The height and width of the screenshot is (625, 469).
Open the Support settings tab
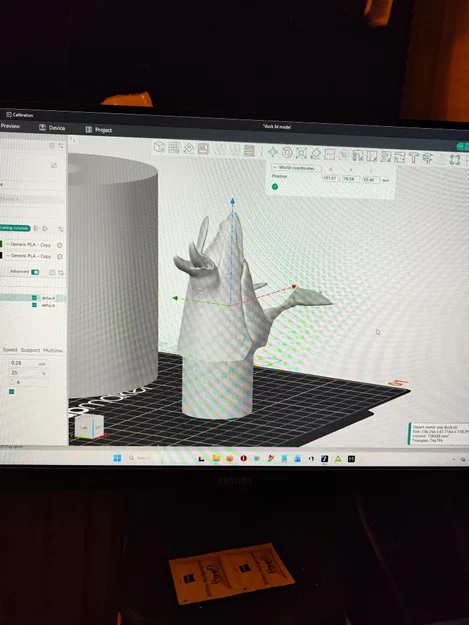tap(30, 350)
